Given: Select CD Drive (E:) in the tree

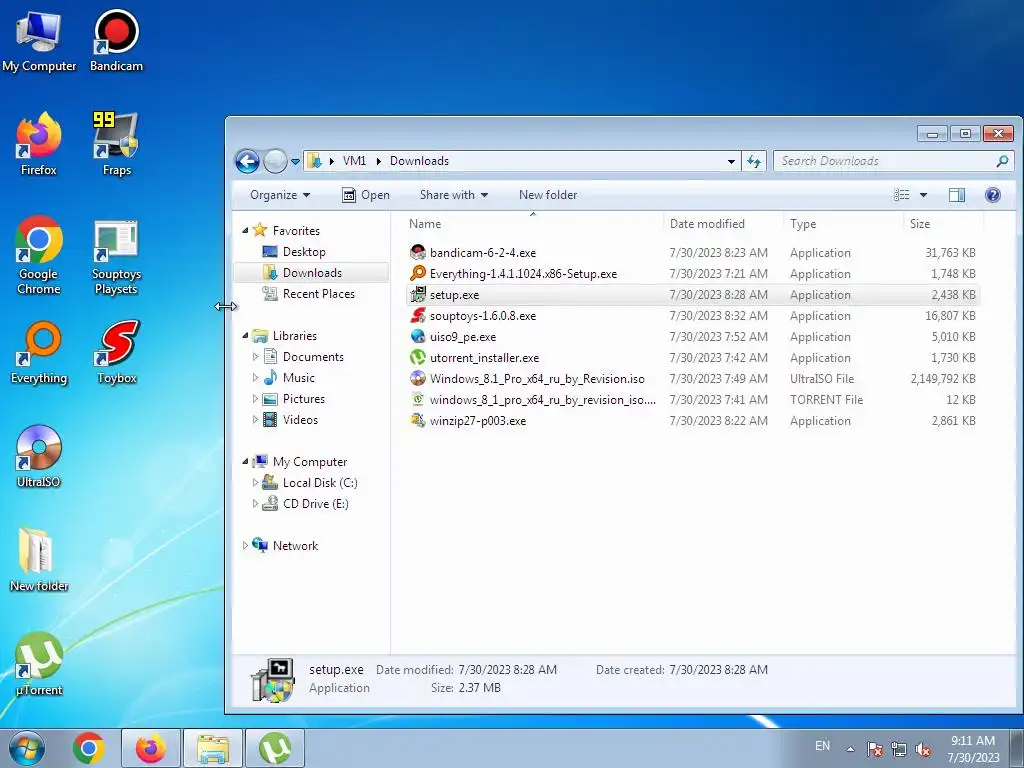Looking at the screenshot, I should point(315,504).
